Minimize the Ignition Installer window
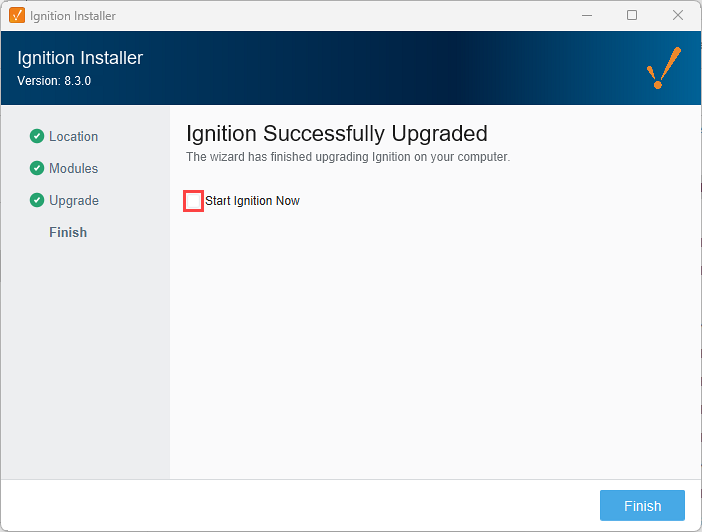This screenshot has height=532, width=702. click(x=587, y=16)
